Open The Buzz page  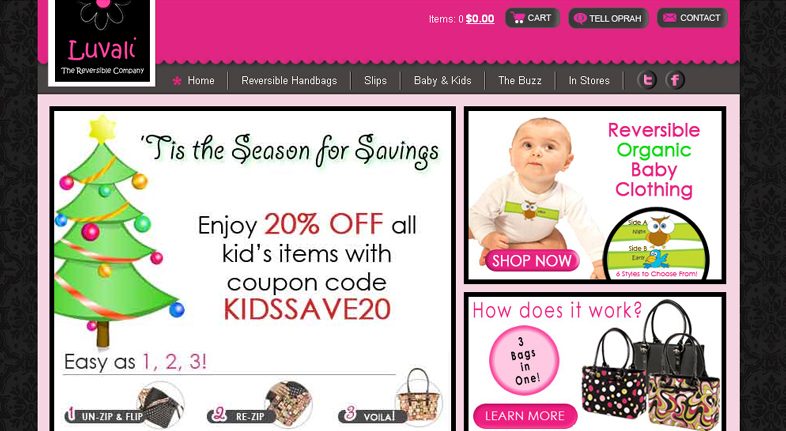(x=520, y=81)
